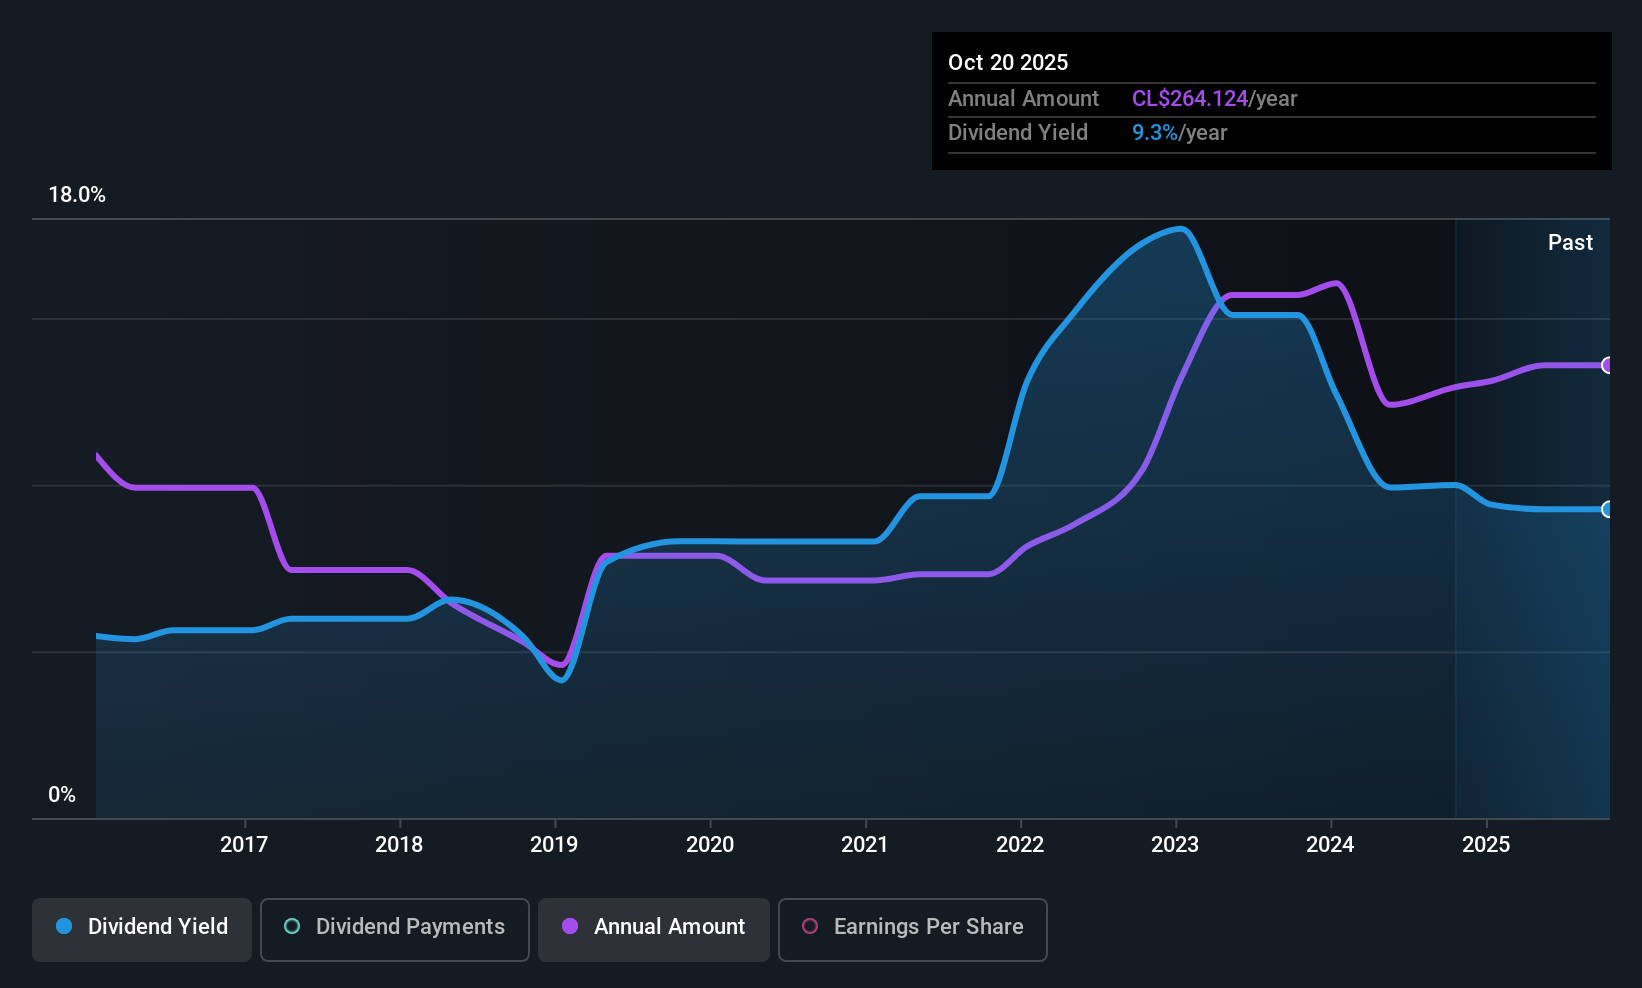Click the purple Annual Amount legend dot
Screen dimensions: 1642x988
tap(570, 926)
